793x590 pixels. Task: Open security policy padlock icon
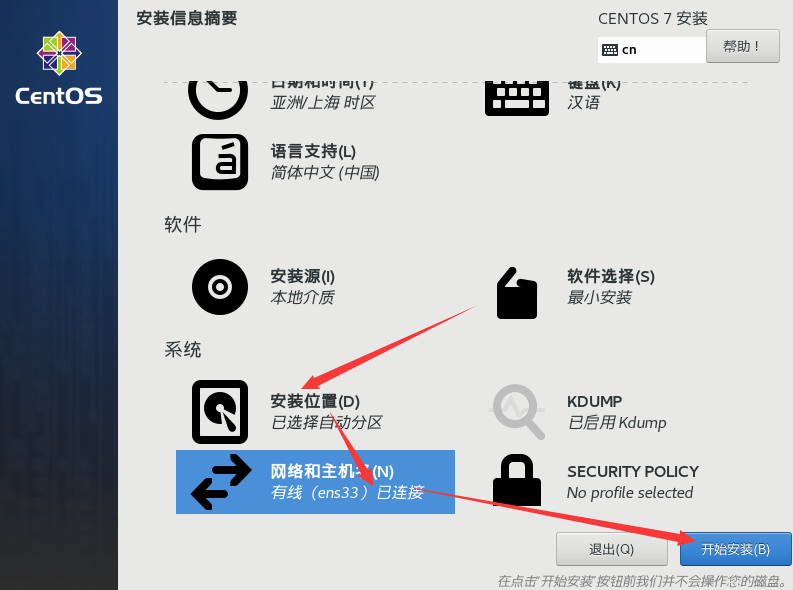517,480
